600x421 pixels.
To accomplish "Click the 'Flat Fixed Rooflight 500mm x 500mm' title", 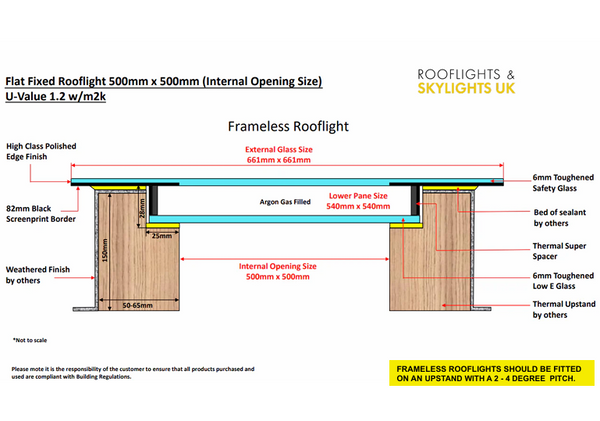I will (x=164, y=82).
